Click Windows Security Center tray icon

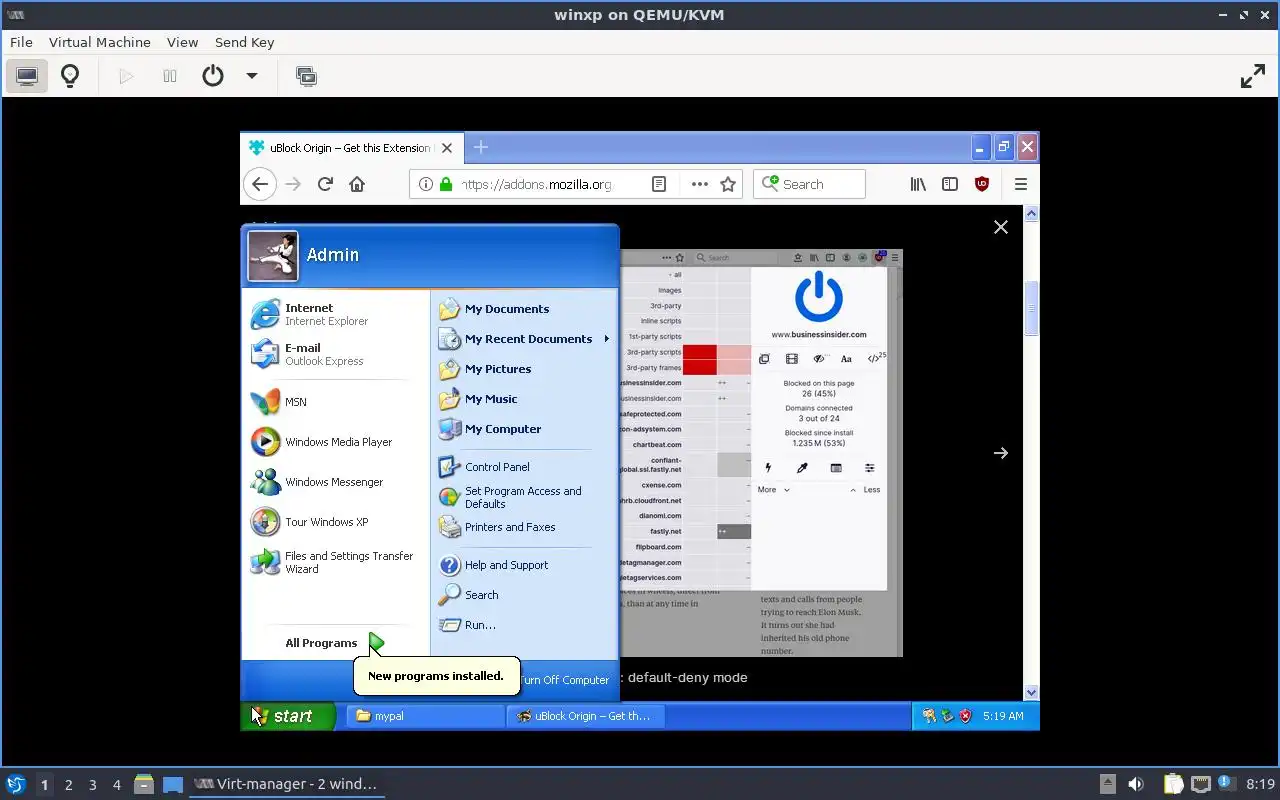click(x=965, y=716)
